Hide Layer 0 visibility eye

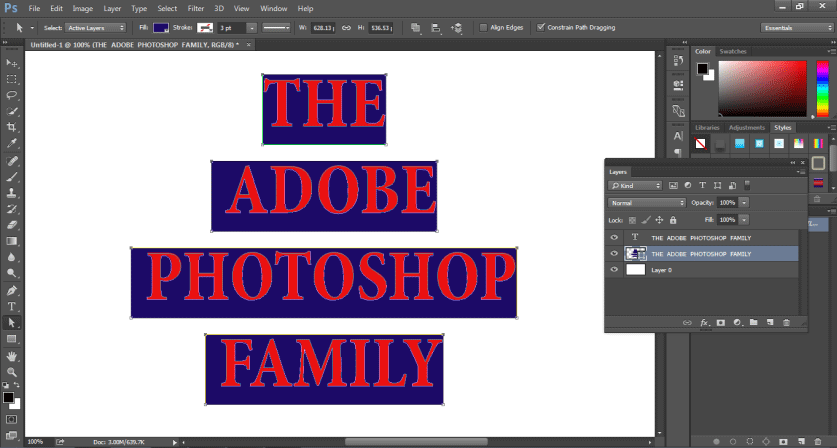coord(614,270)
